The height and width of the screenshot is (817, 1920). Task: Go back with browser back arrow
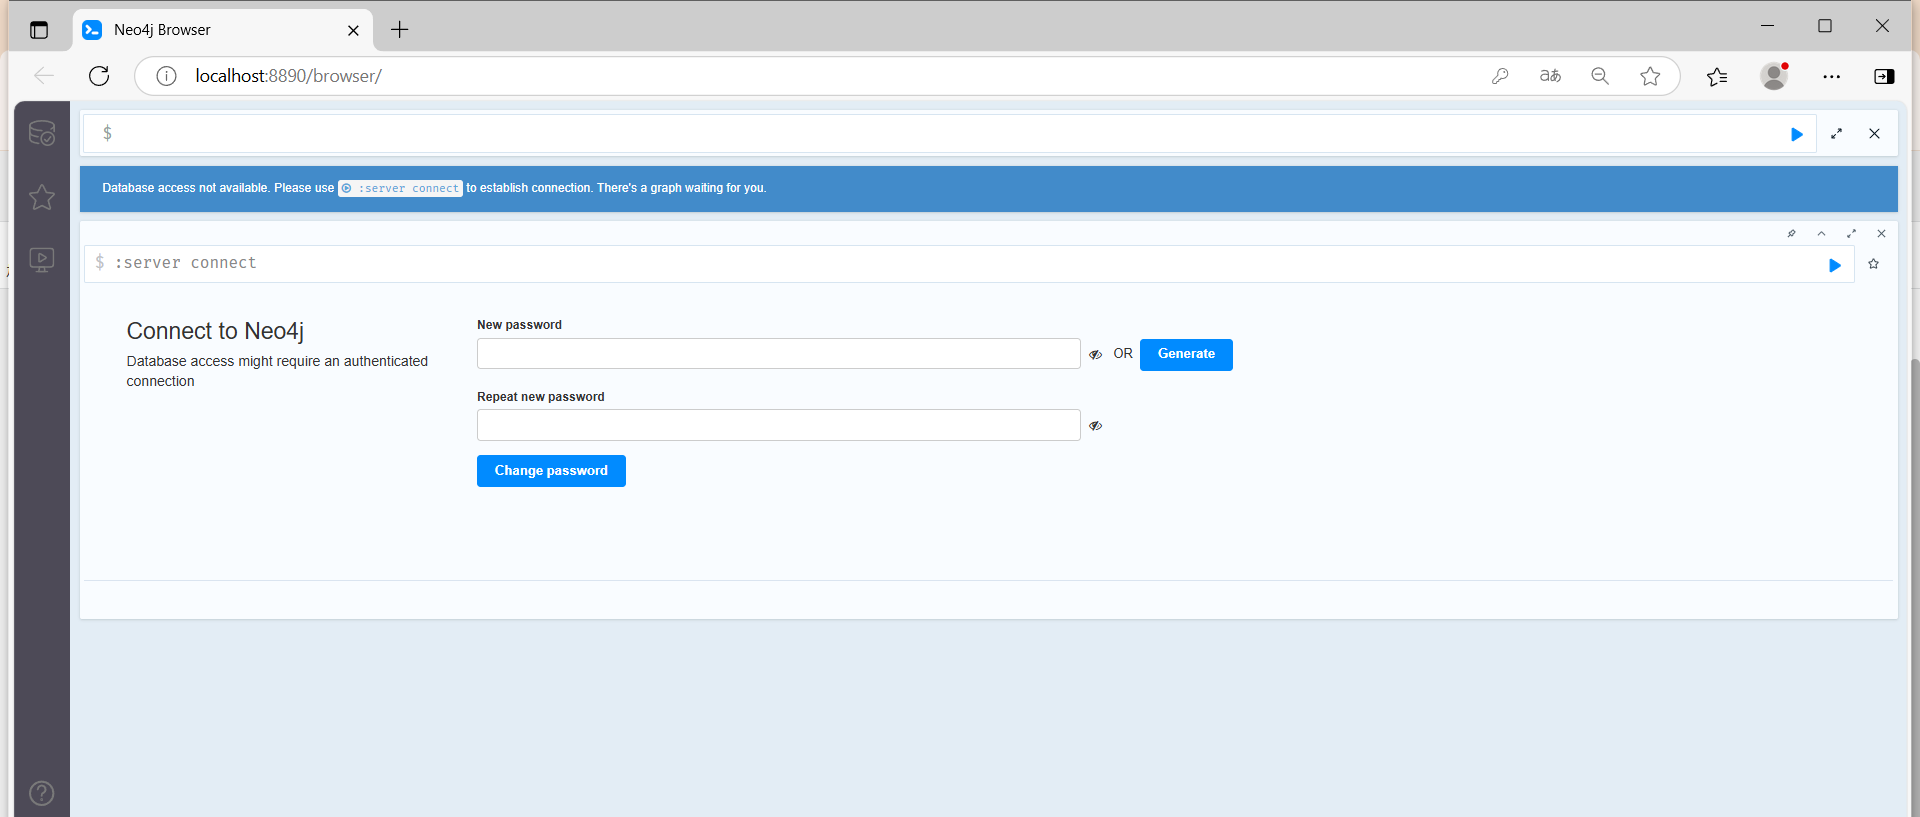(43, 76)
